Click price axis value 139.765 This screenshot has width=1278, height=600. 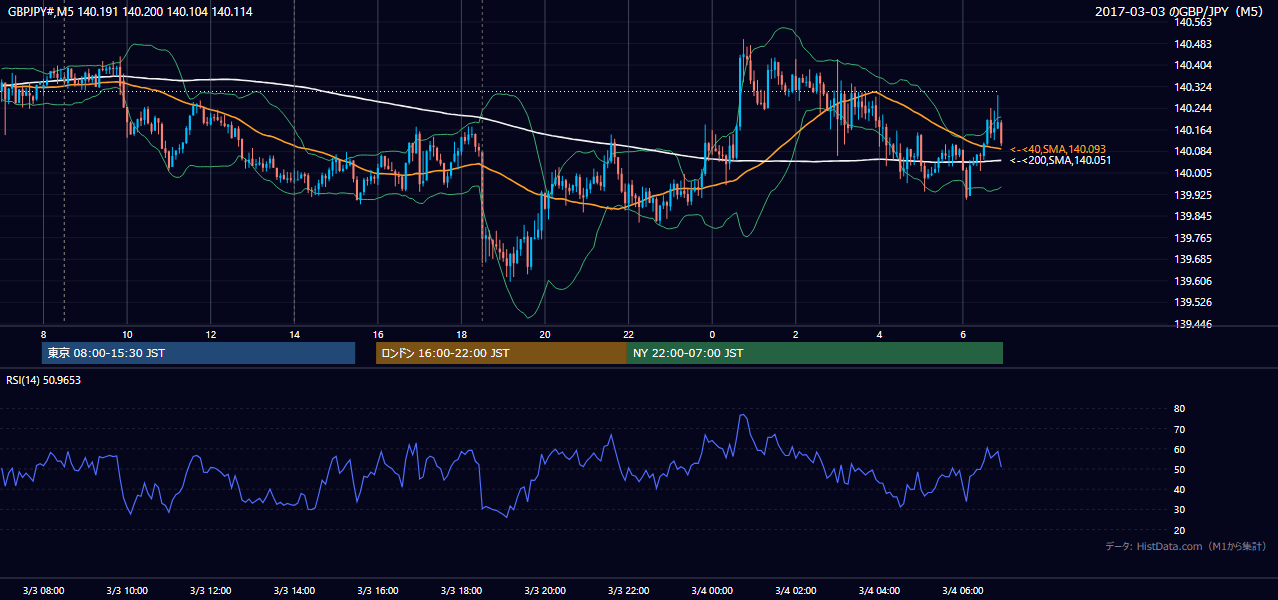pyautogui.click(x=1193, y=238)
